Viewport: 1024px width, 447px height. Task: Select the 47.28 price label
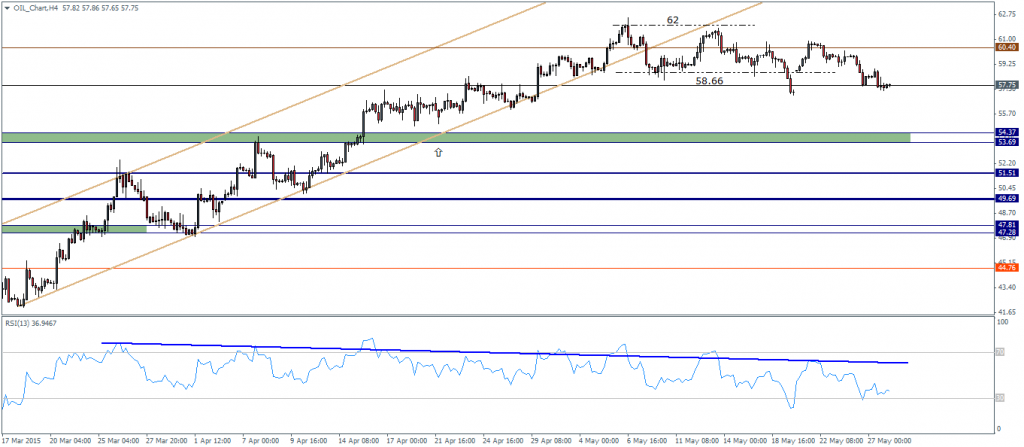(1006, 232)
